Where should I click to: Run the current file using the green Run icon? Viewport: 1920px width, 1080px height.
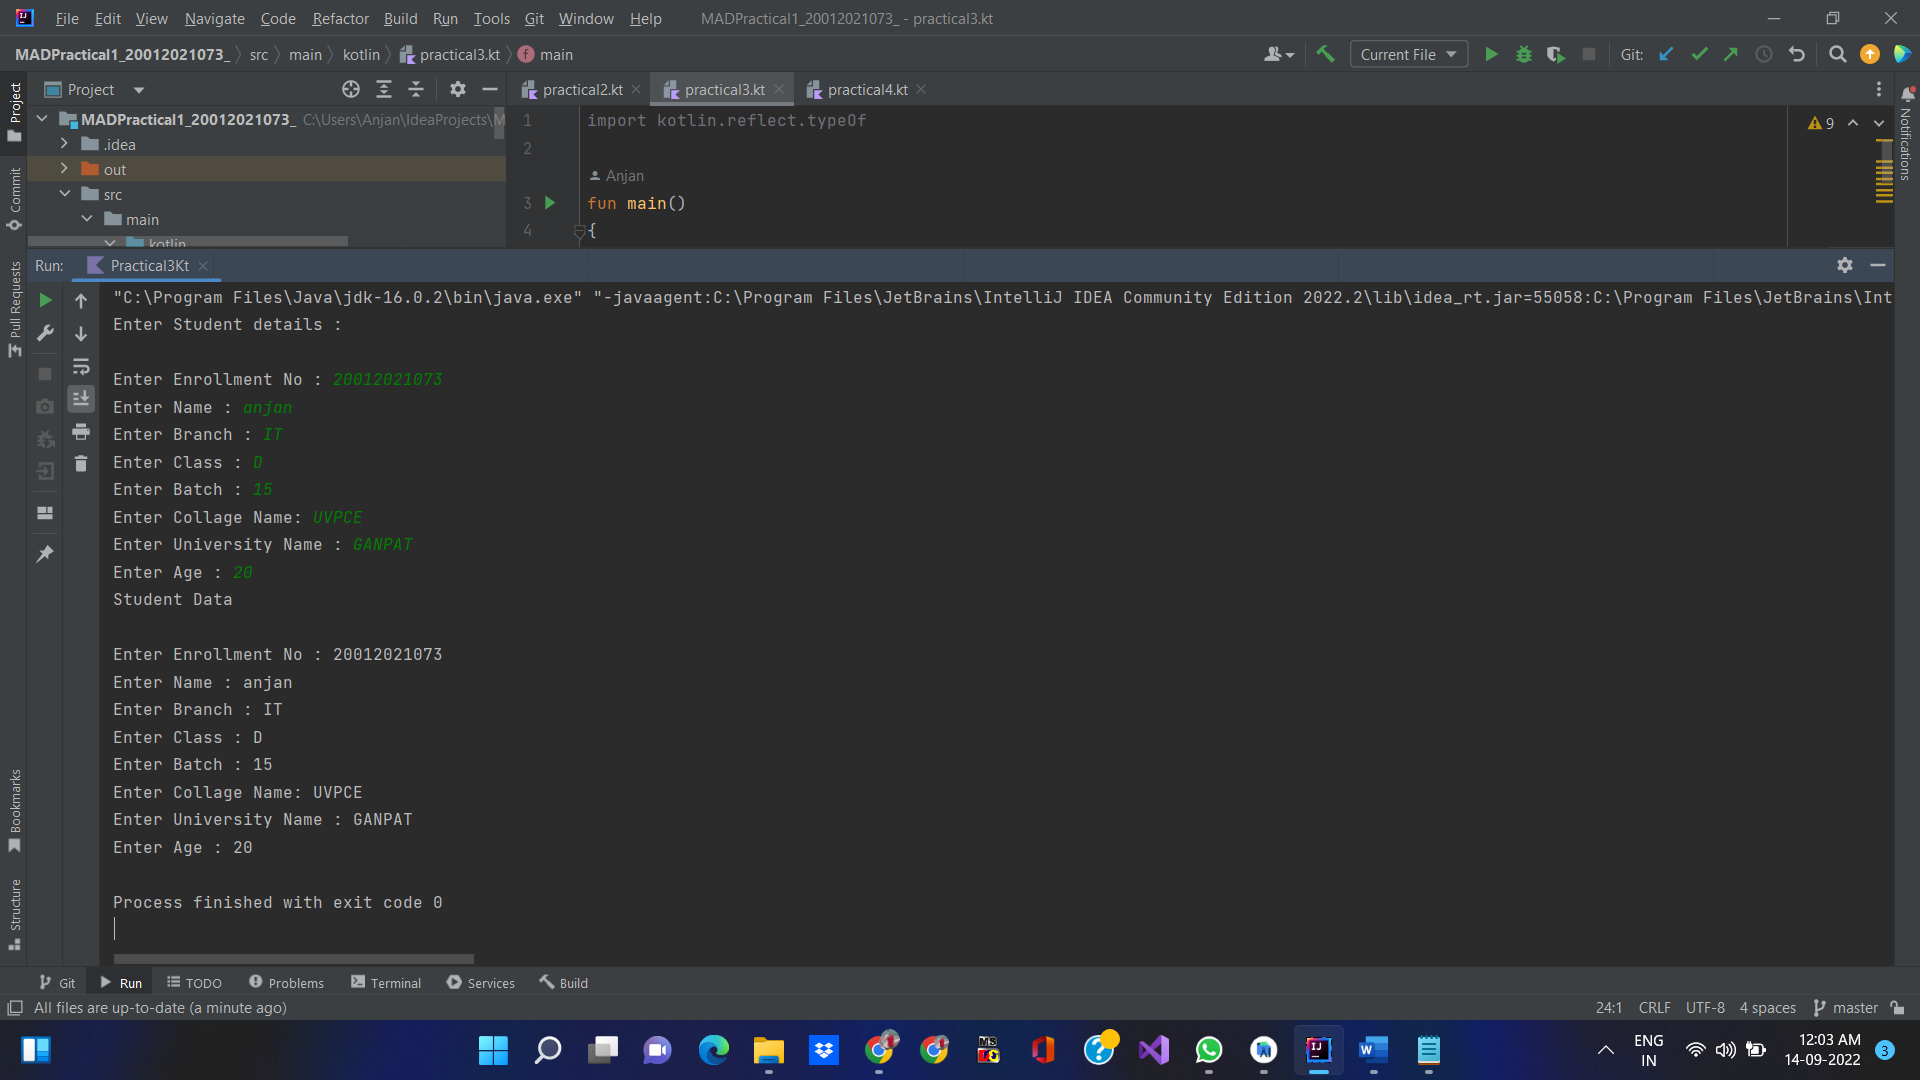1492,55
